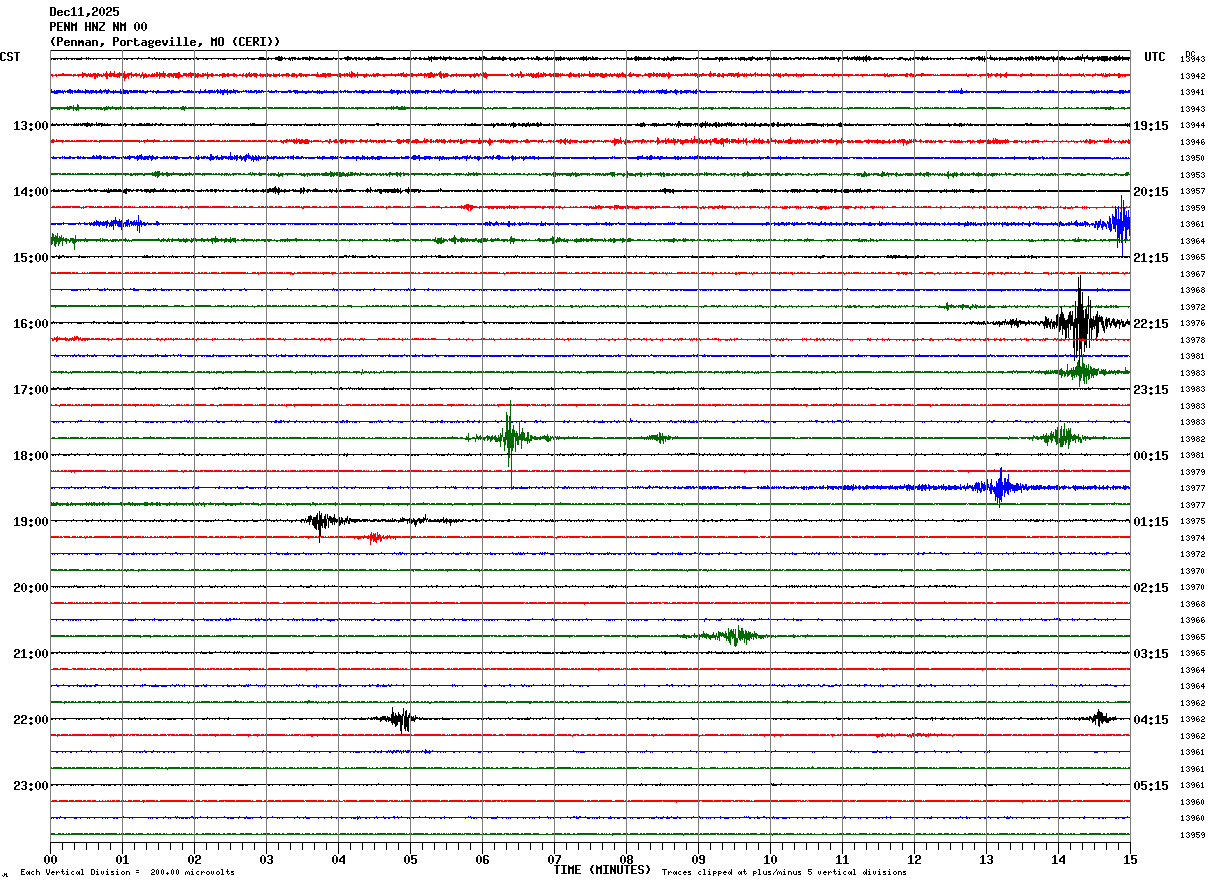This screenshot has width=1210, height=886.
Task: Click the 22:15 UTC time label
Action: 1151,324
